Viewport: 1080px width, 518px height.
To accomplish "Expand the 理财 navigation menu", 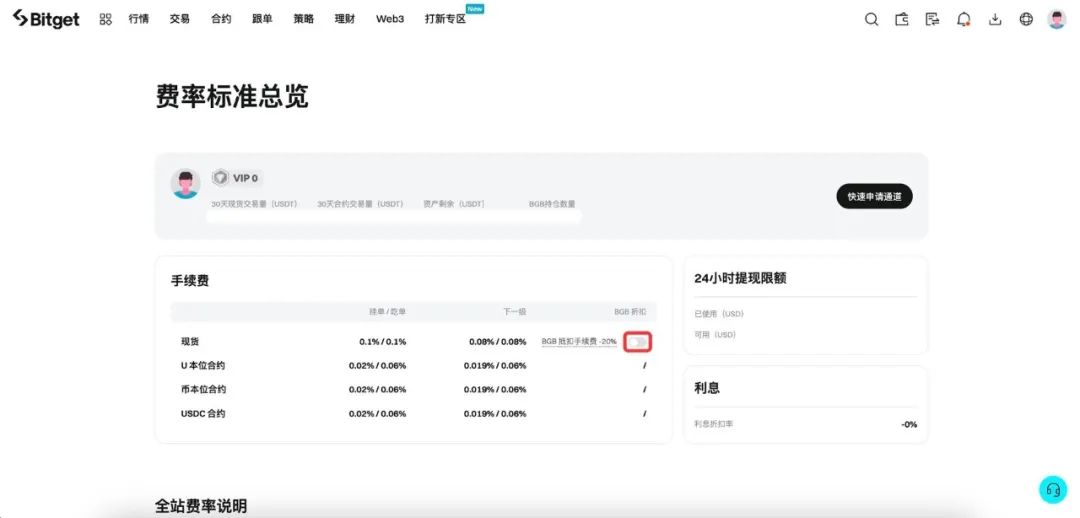I will pyautogui.click(x=345, y=19).
